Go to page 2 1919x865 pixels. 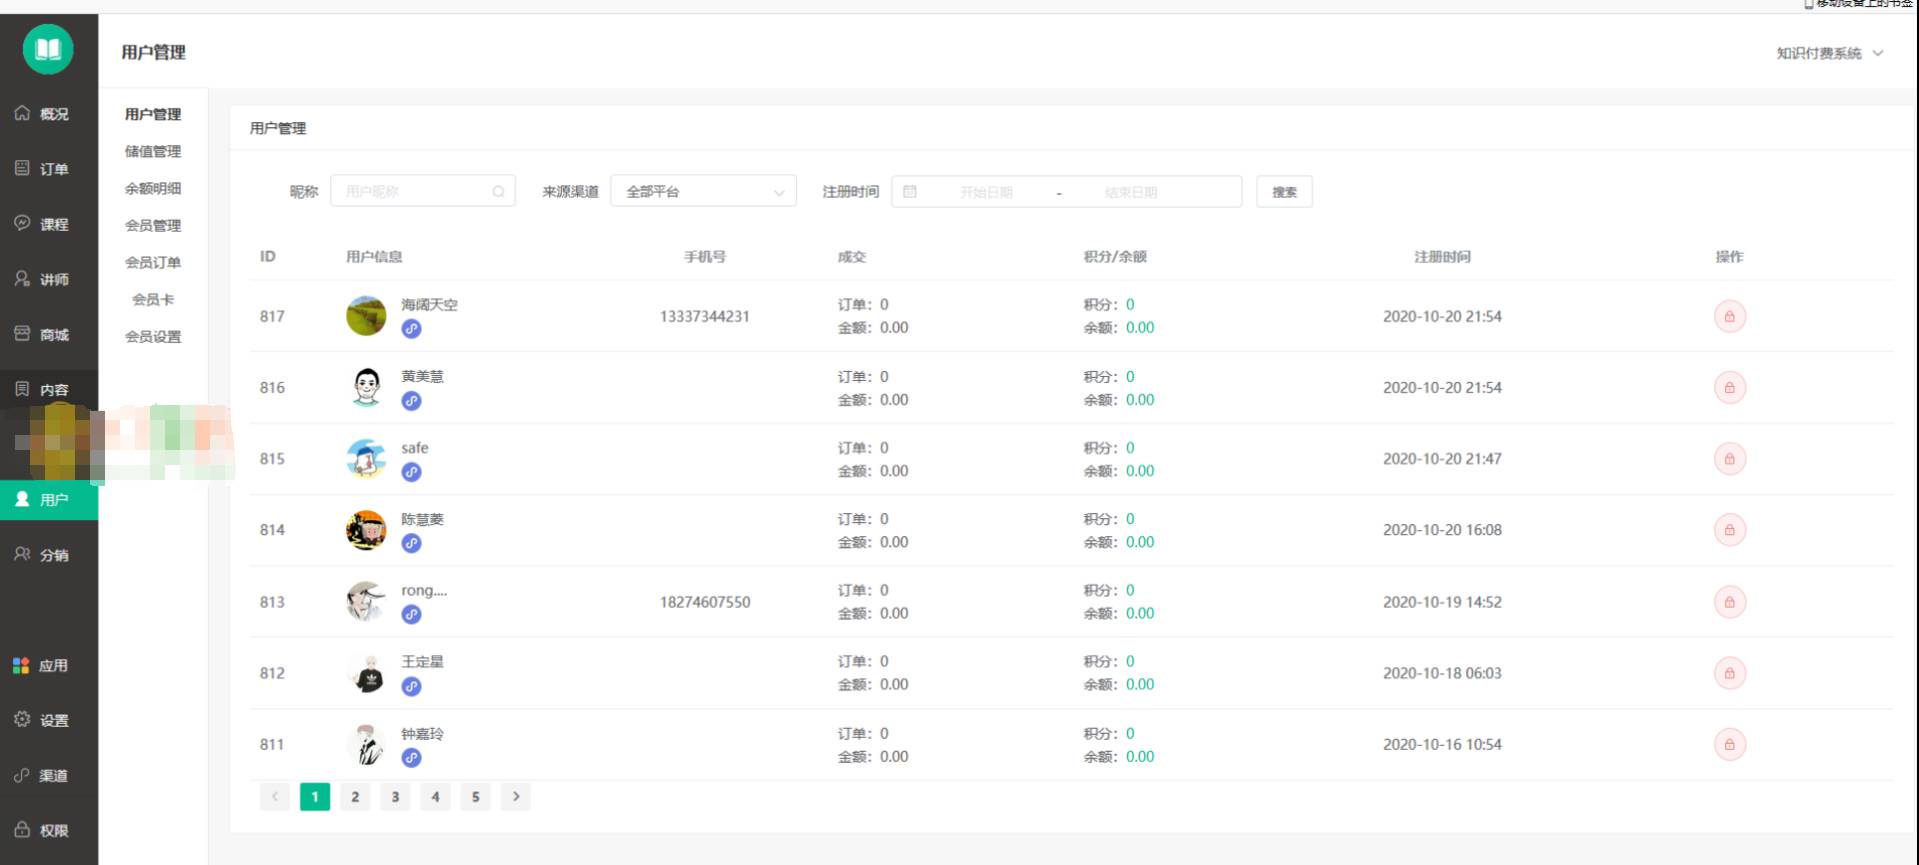(355, 796)
